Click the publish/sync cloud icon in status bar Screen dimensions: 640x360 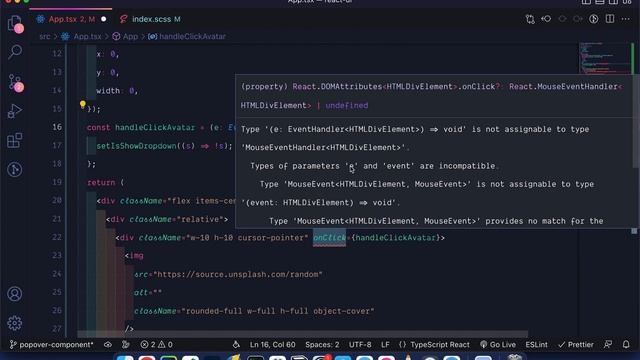pyautogui.click(x=108, y=345)
